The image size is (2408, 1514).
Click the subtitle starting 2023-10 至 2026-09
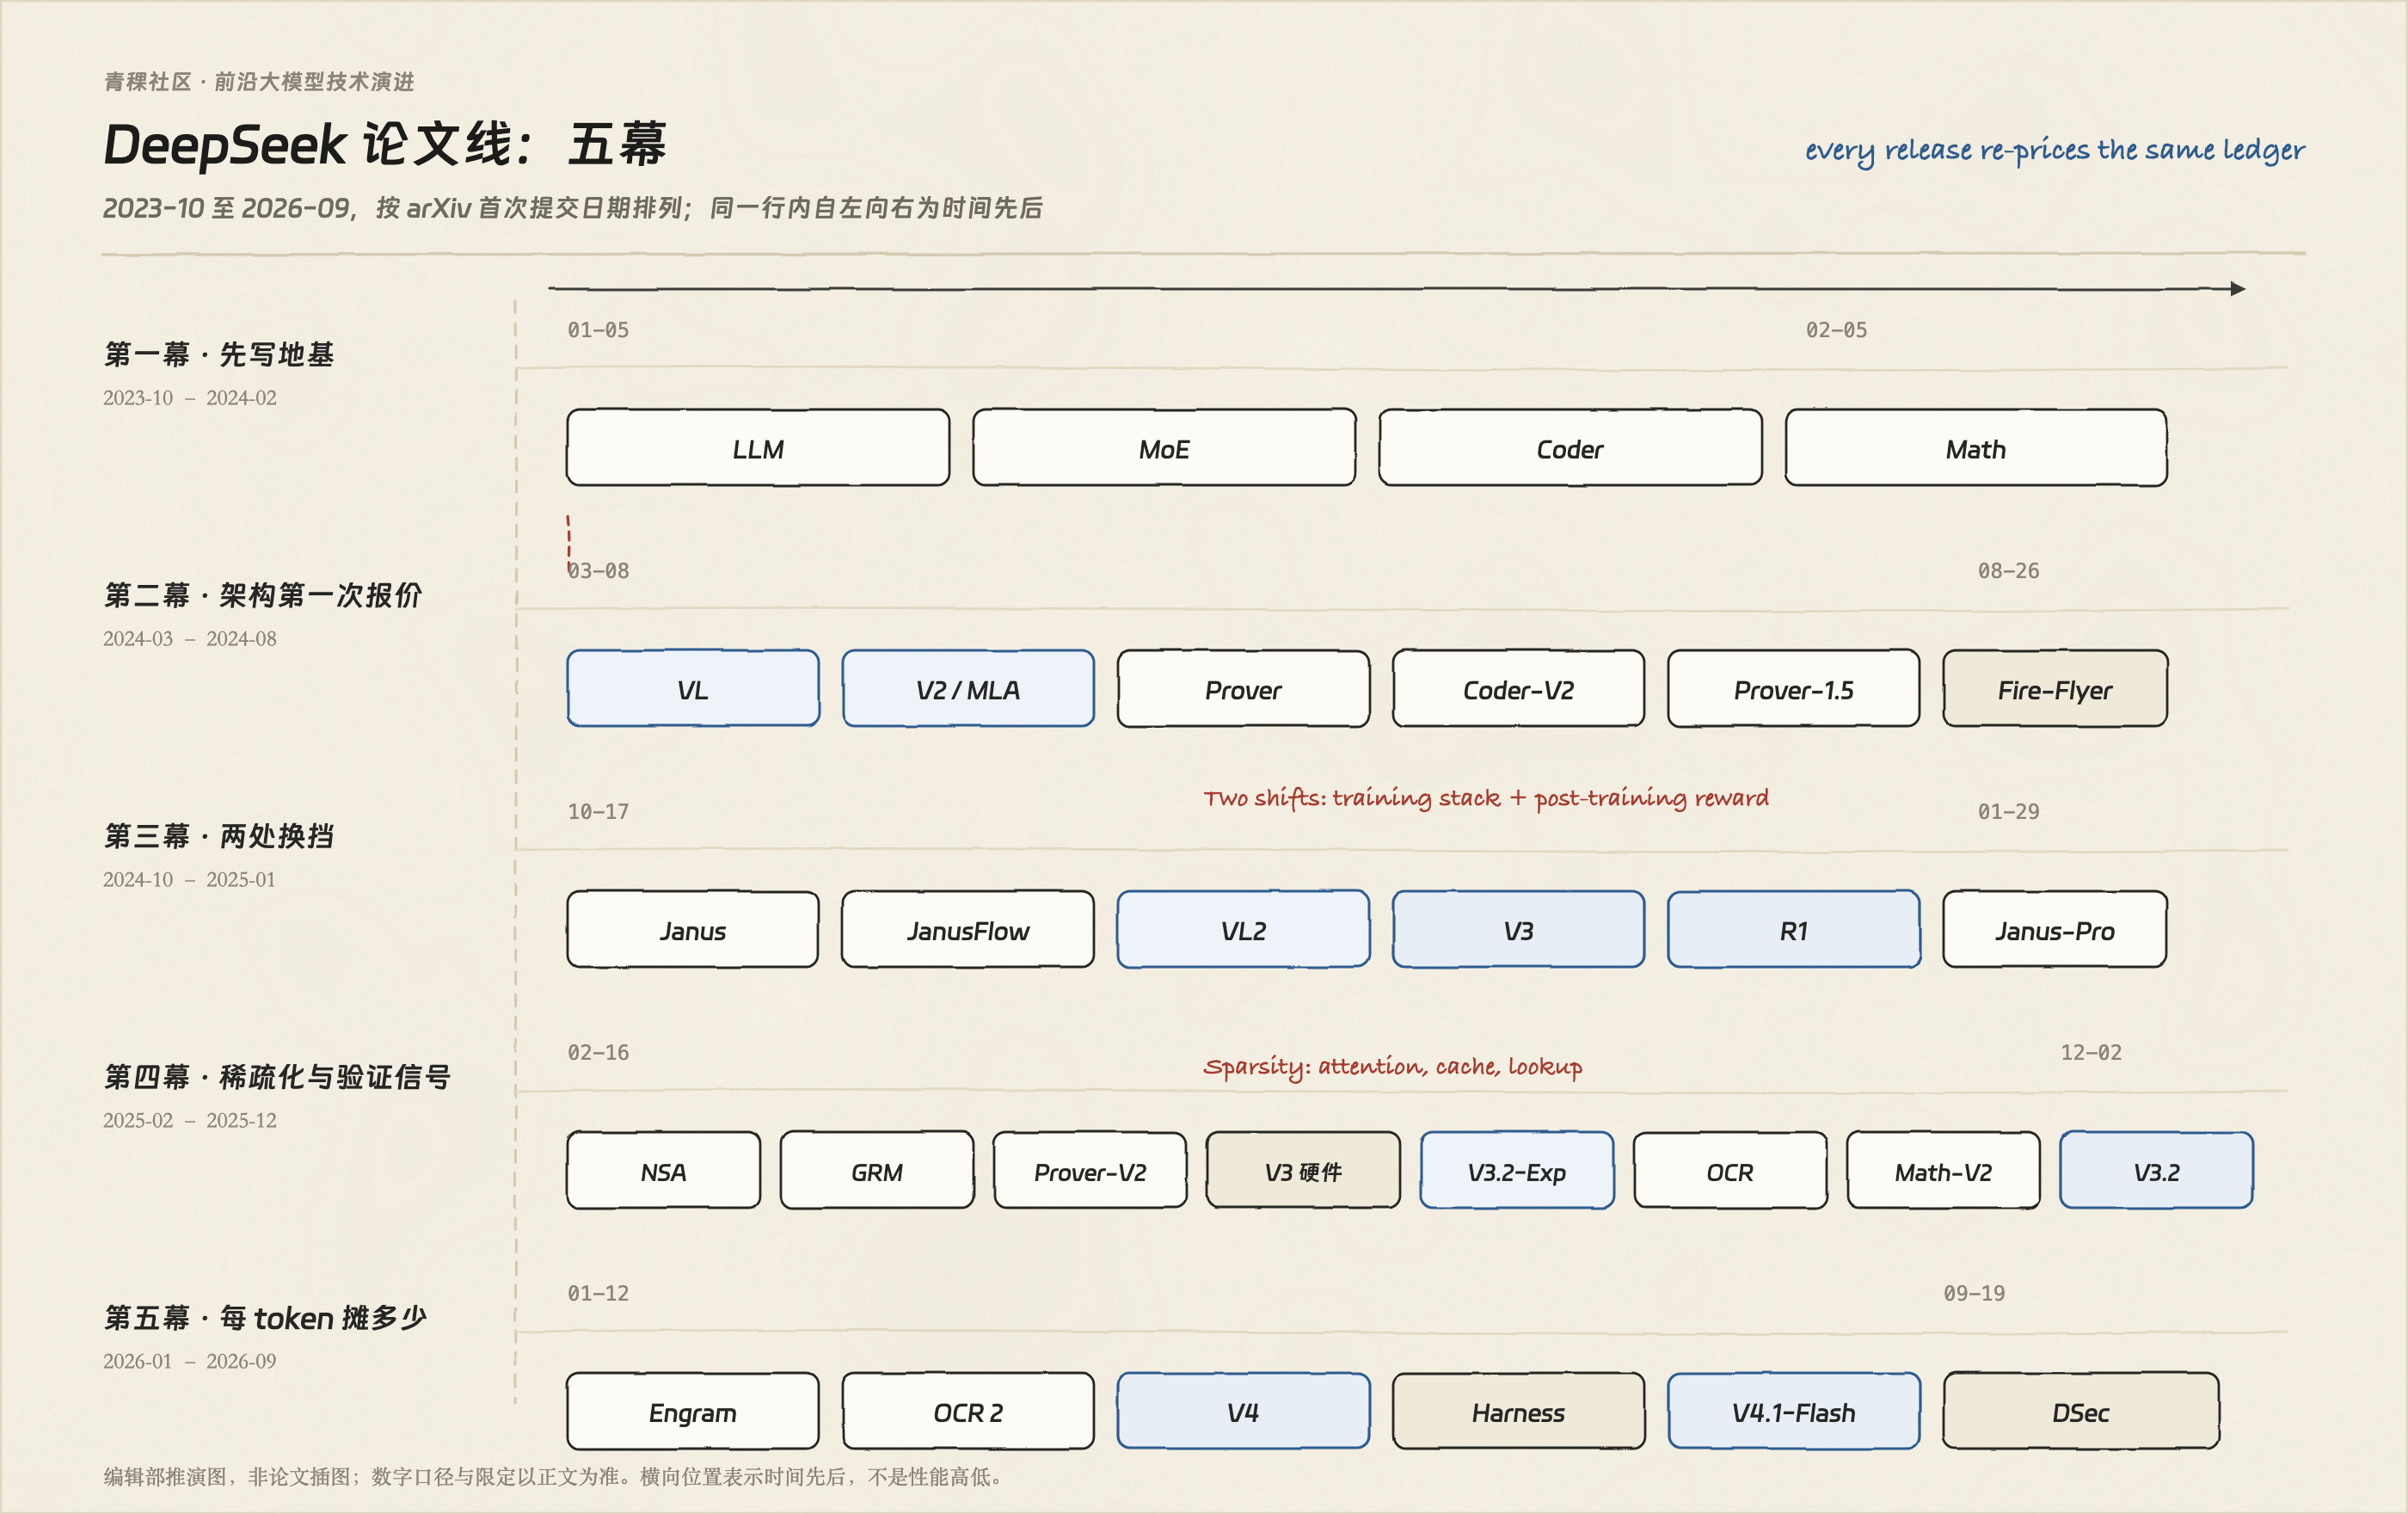point(572,208)
